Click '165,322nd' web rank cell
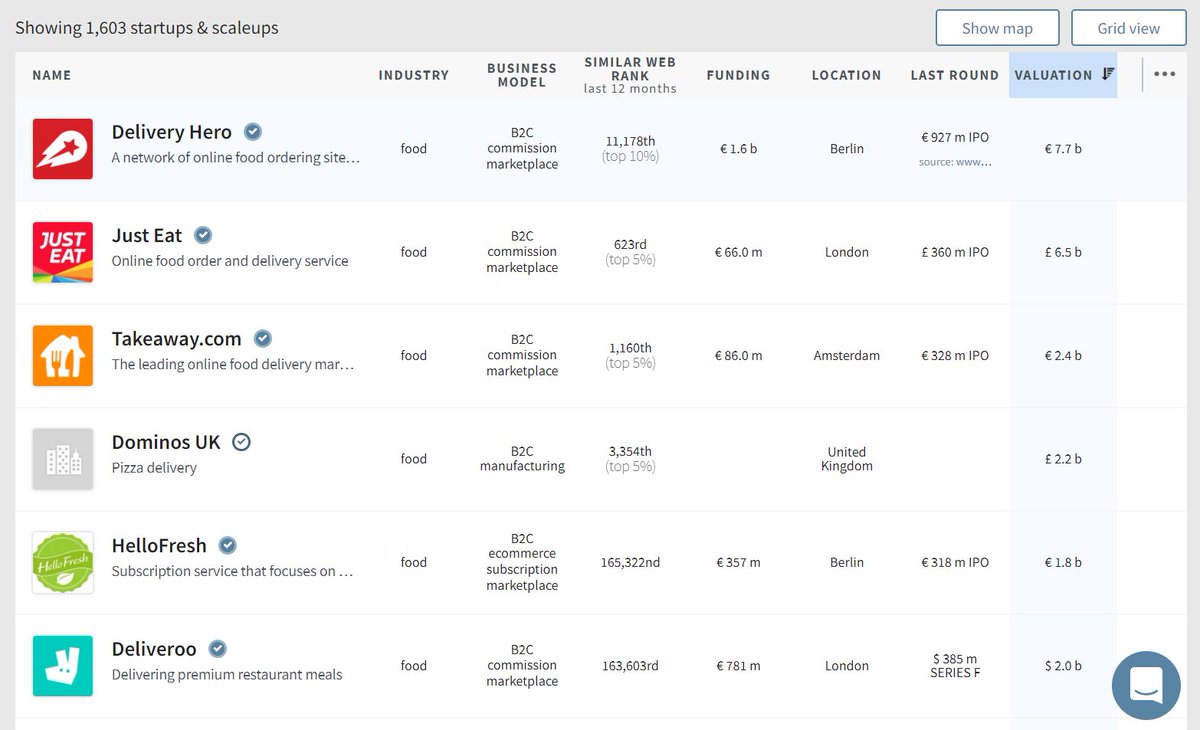1200x730 pixels. click(x=631, y=562)
